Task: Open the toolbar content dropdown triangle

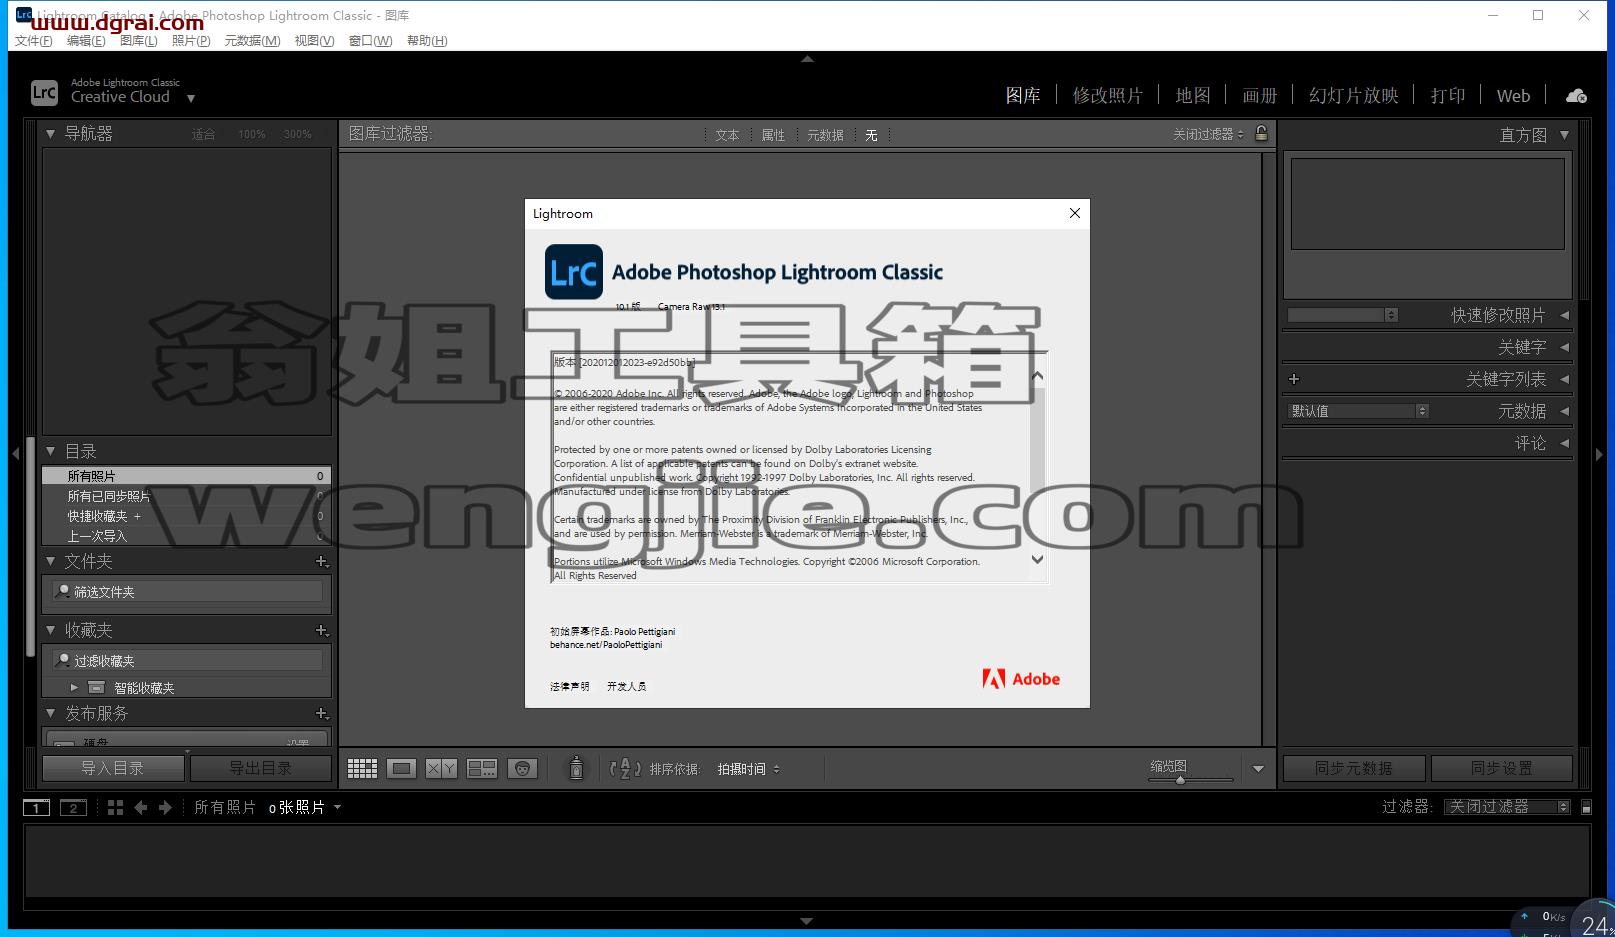Action: point(1258,769)
